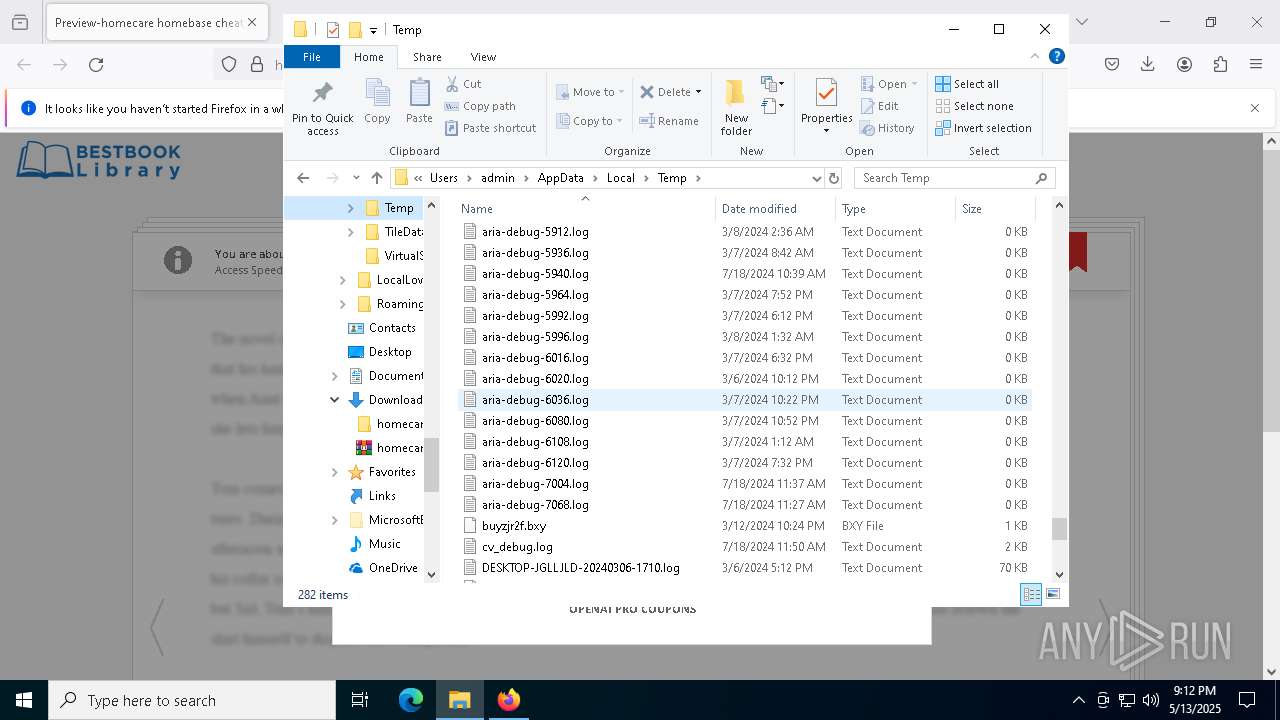Screen dimensions: 1280x720
Task: Select file aria-debug-5912.log
Action: point(535,232)
